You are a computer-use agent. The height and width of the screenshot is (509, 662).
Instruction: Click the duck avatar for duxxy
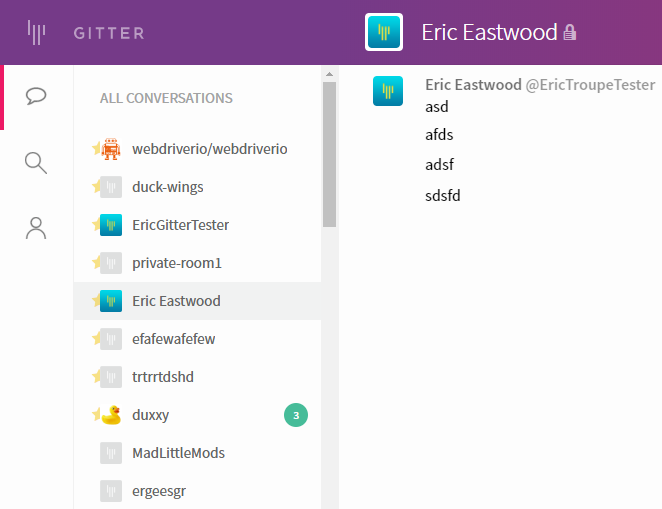pyautogui.click(x=111, y=415)
